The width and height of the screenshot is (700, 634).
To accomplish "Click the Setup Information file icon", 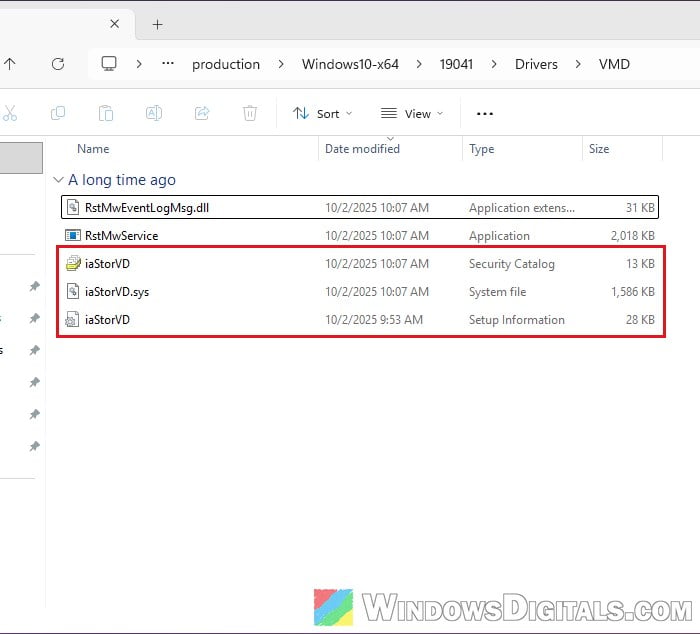I will pyautogui.click(x=72, y=320).
